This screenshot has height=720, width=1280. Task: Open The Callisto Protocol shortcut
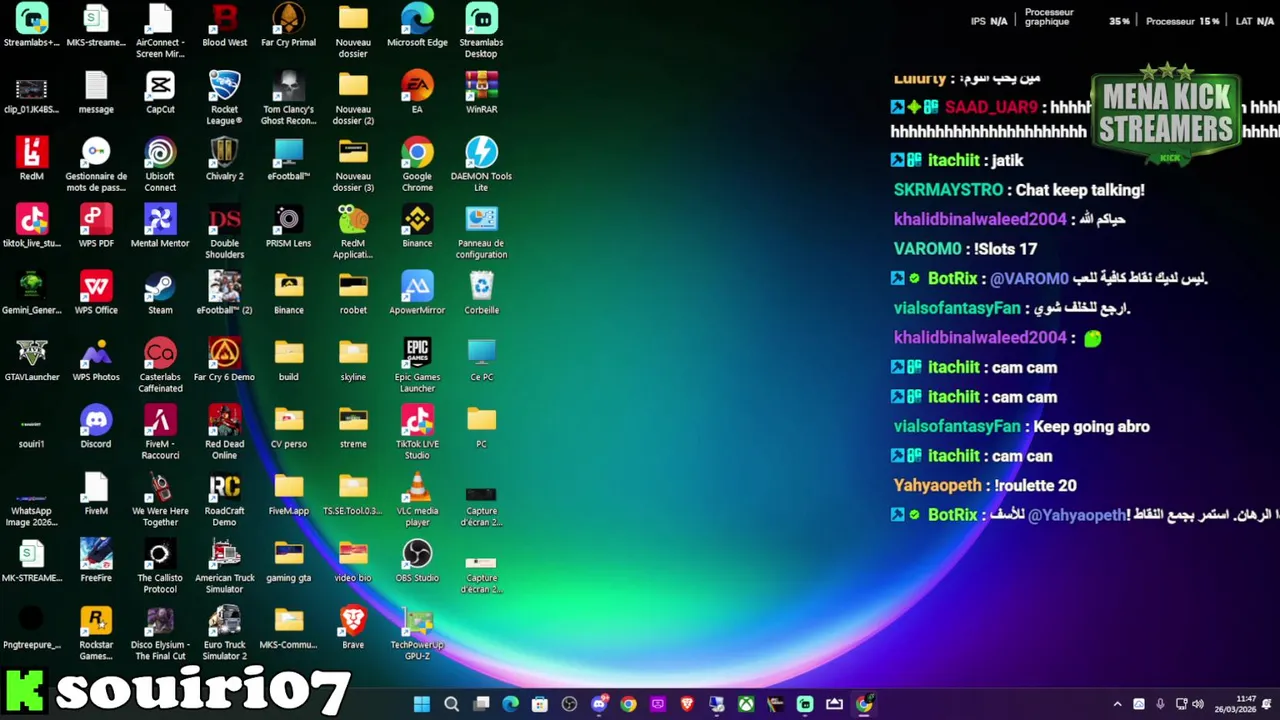(x=160, y=567)
